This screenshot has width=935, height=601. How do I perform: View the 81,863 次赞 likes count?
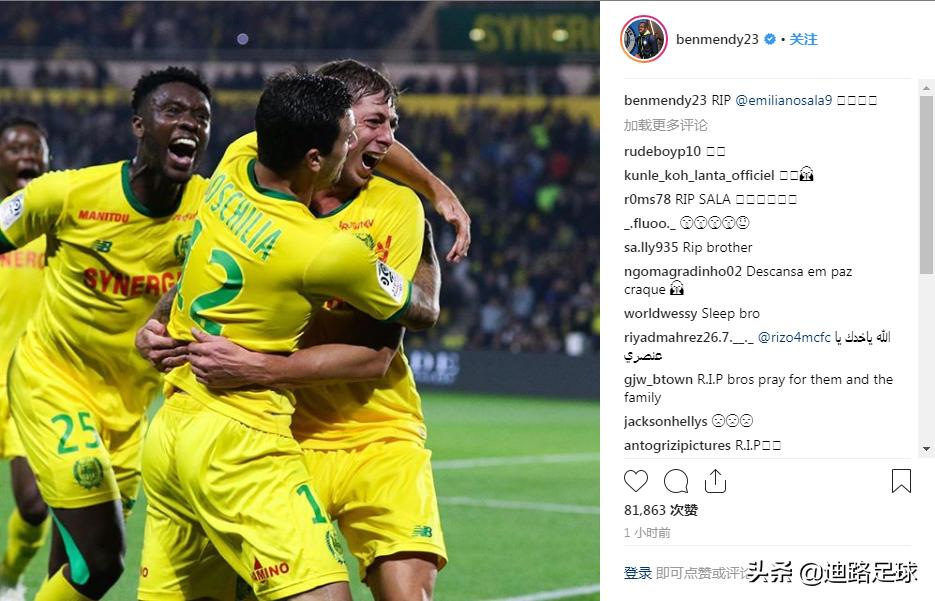[661, 510]
